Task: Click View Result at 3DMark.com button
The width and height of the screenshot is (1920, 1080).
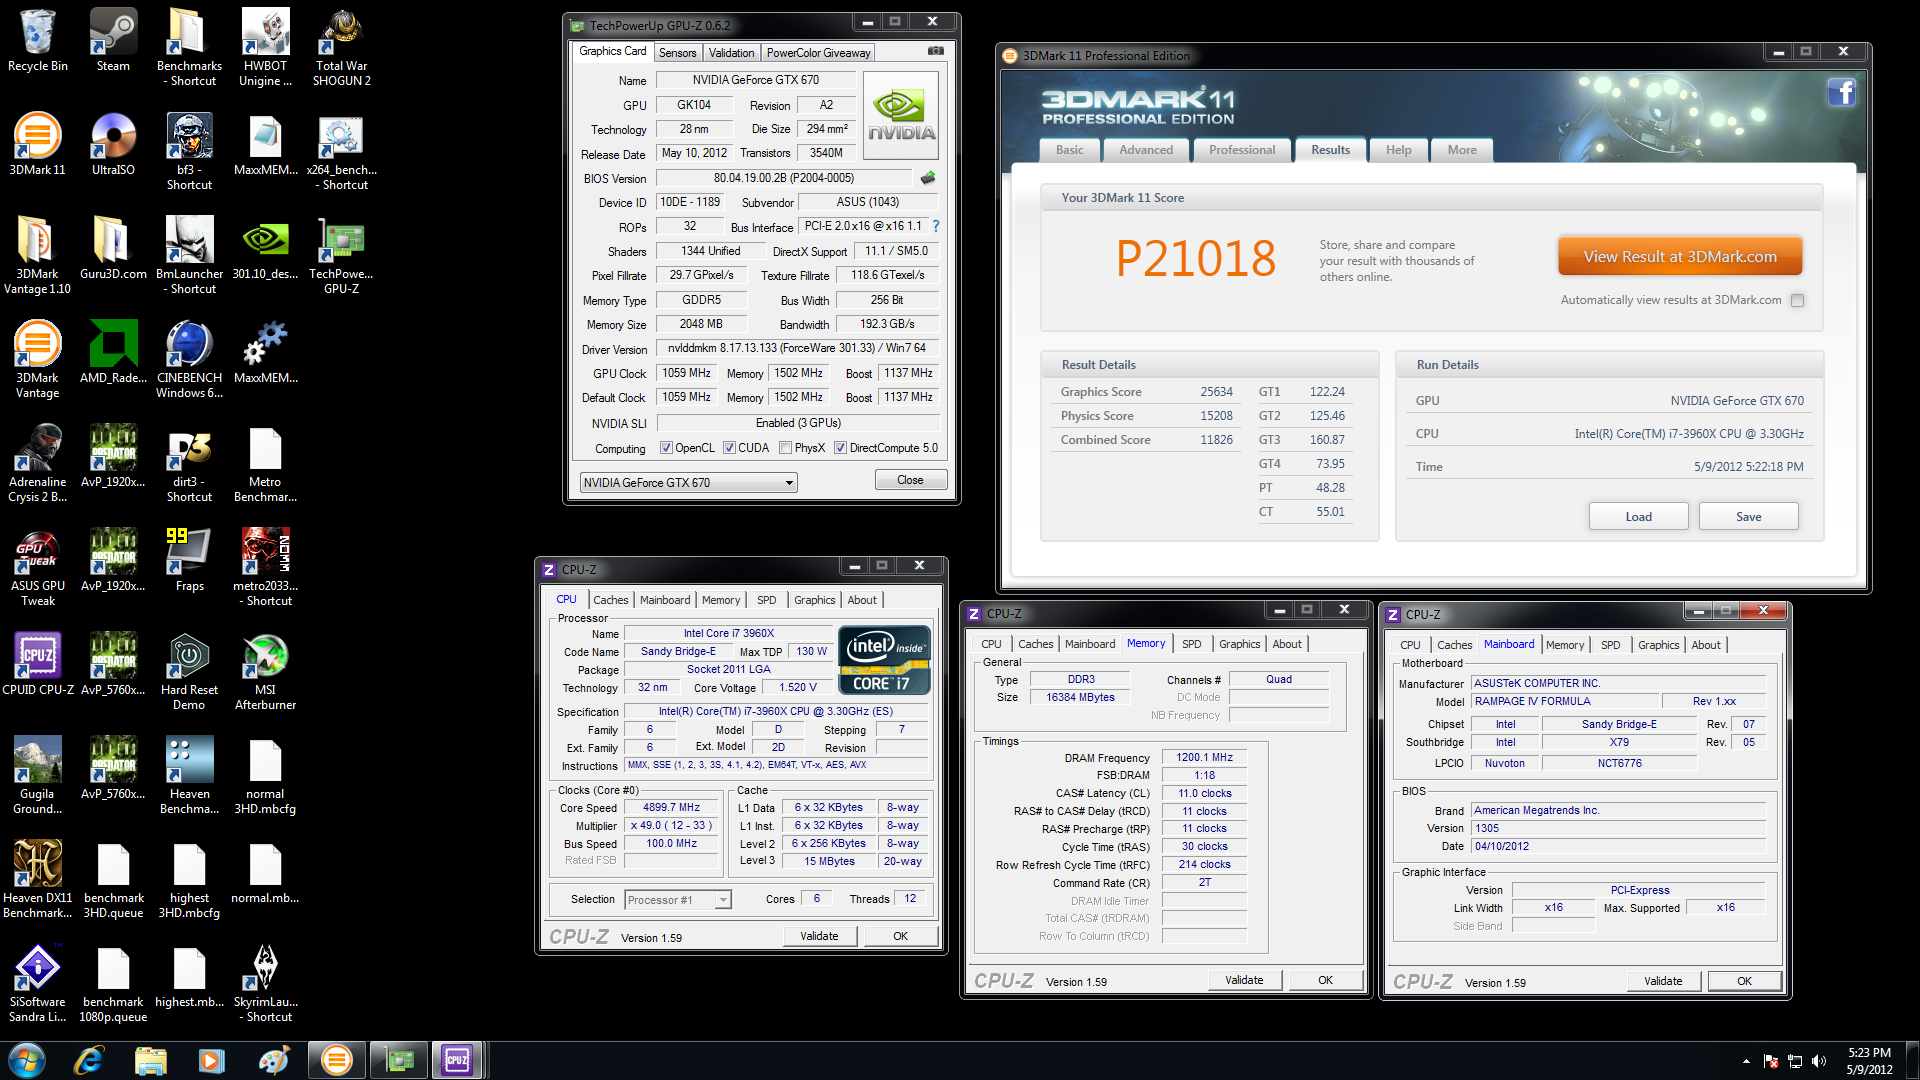Action: pos(1680,257)
